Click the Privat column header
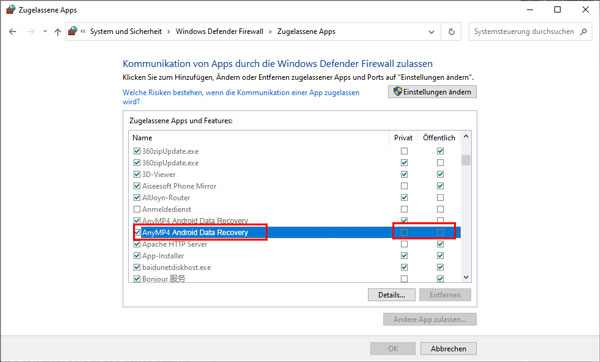Viewport: 600px width, 362px height. (x=403, y=138)
